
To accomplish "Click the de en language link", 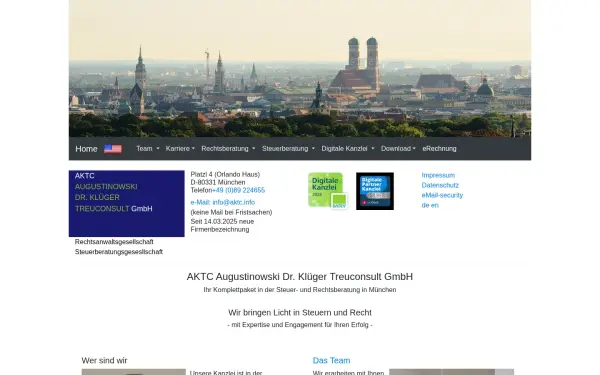I will pyautogui.click(x=430, y=205).
